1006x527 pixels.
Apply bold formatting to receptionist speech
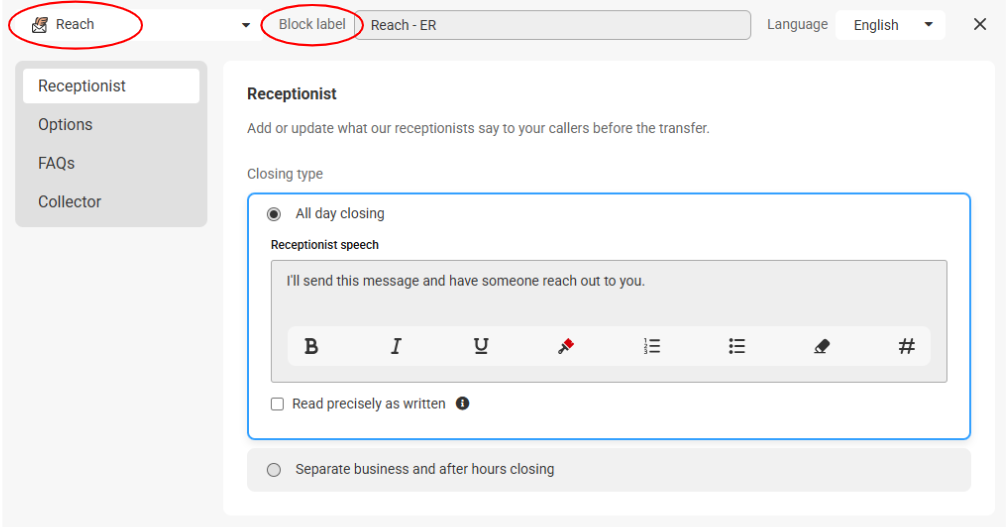tap(311, 347)
